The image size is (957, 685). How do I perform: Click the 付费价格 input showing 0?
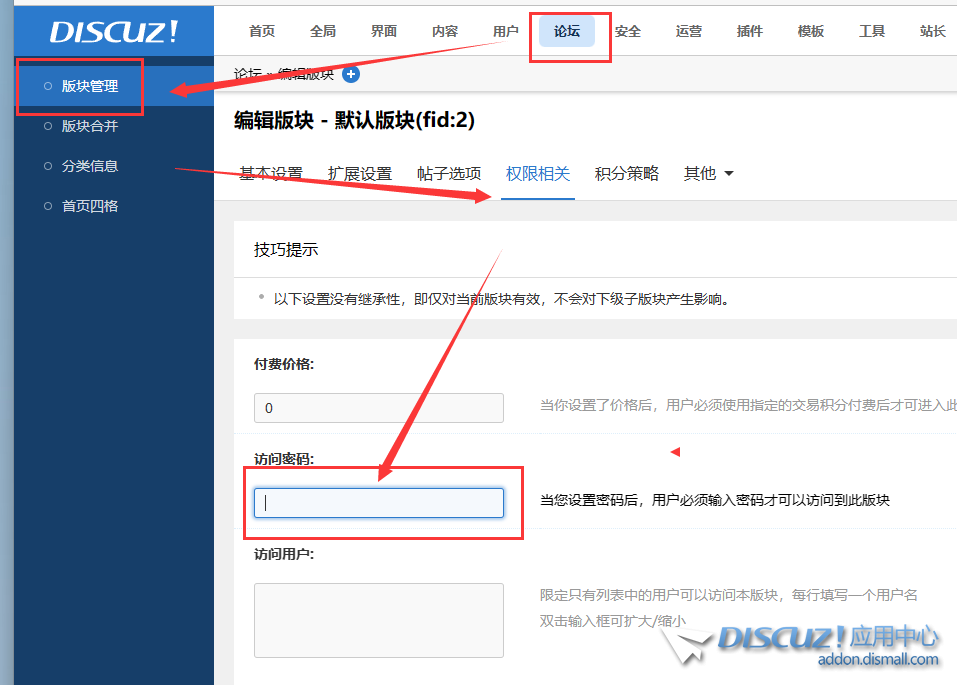tap(378, 408)
